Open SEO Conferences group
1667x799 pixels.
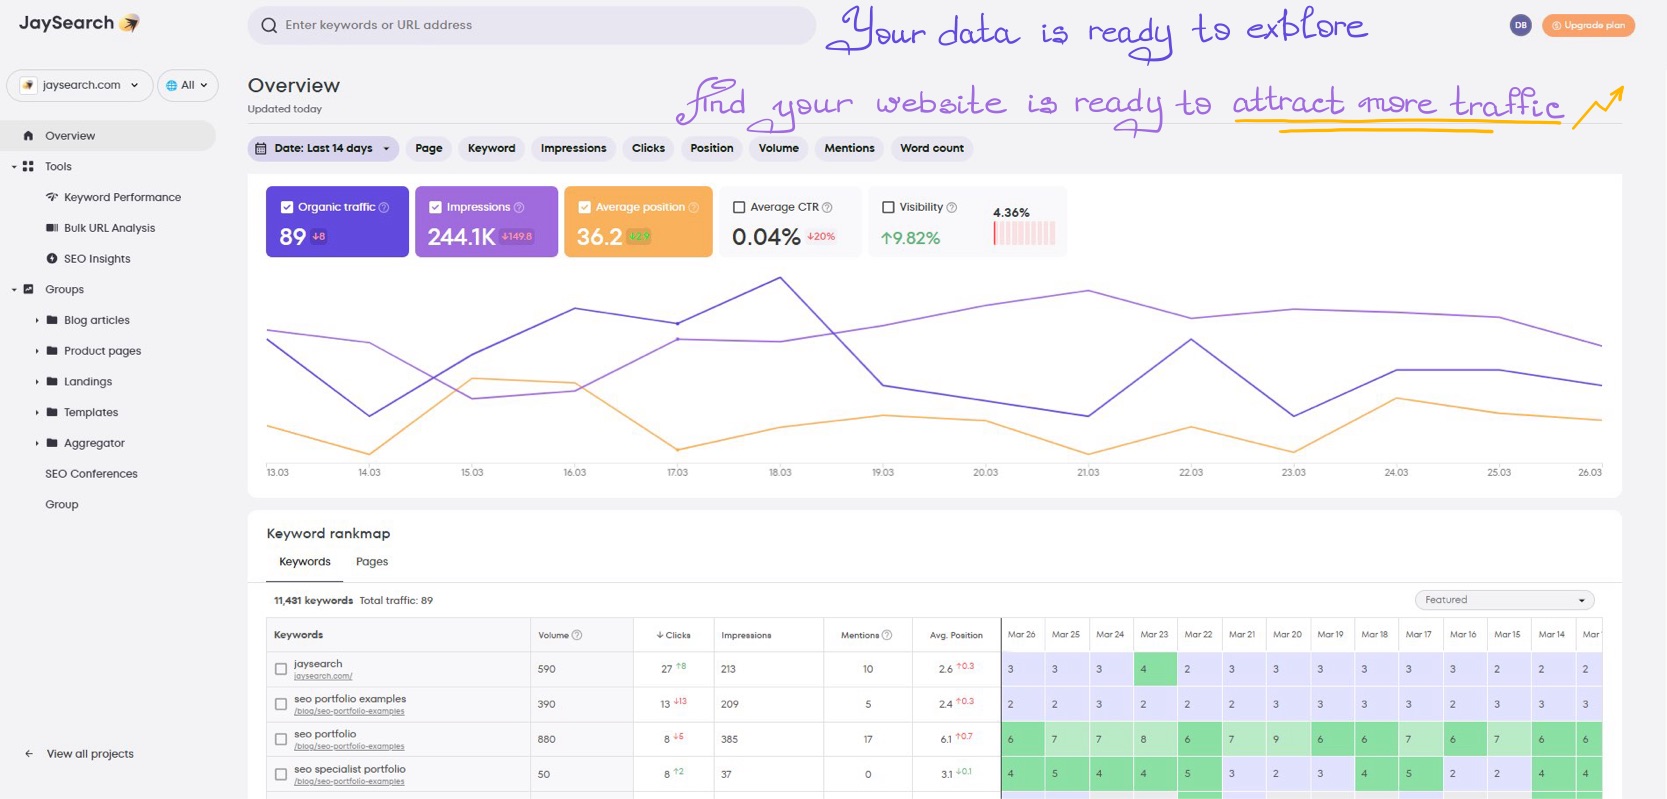coord(91,474)
